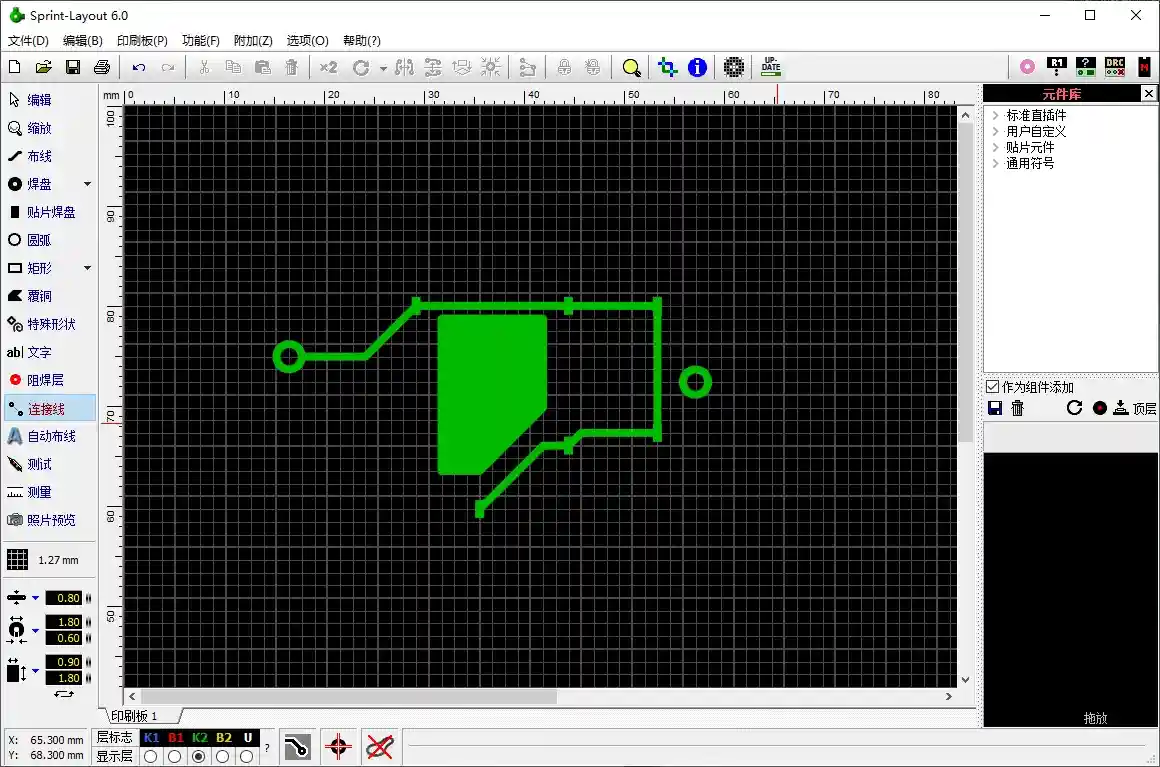Click the pink ring properties panel icon
Viewport: 1160px width, 767px height.
click(x=1027, y=67)
